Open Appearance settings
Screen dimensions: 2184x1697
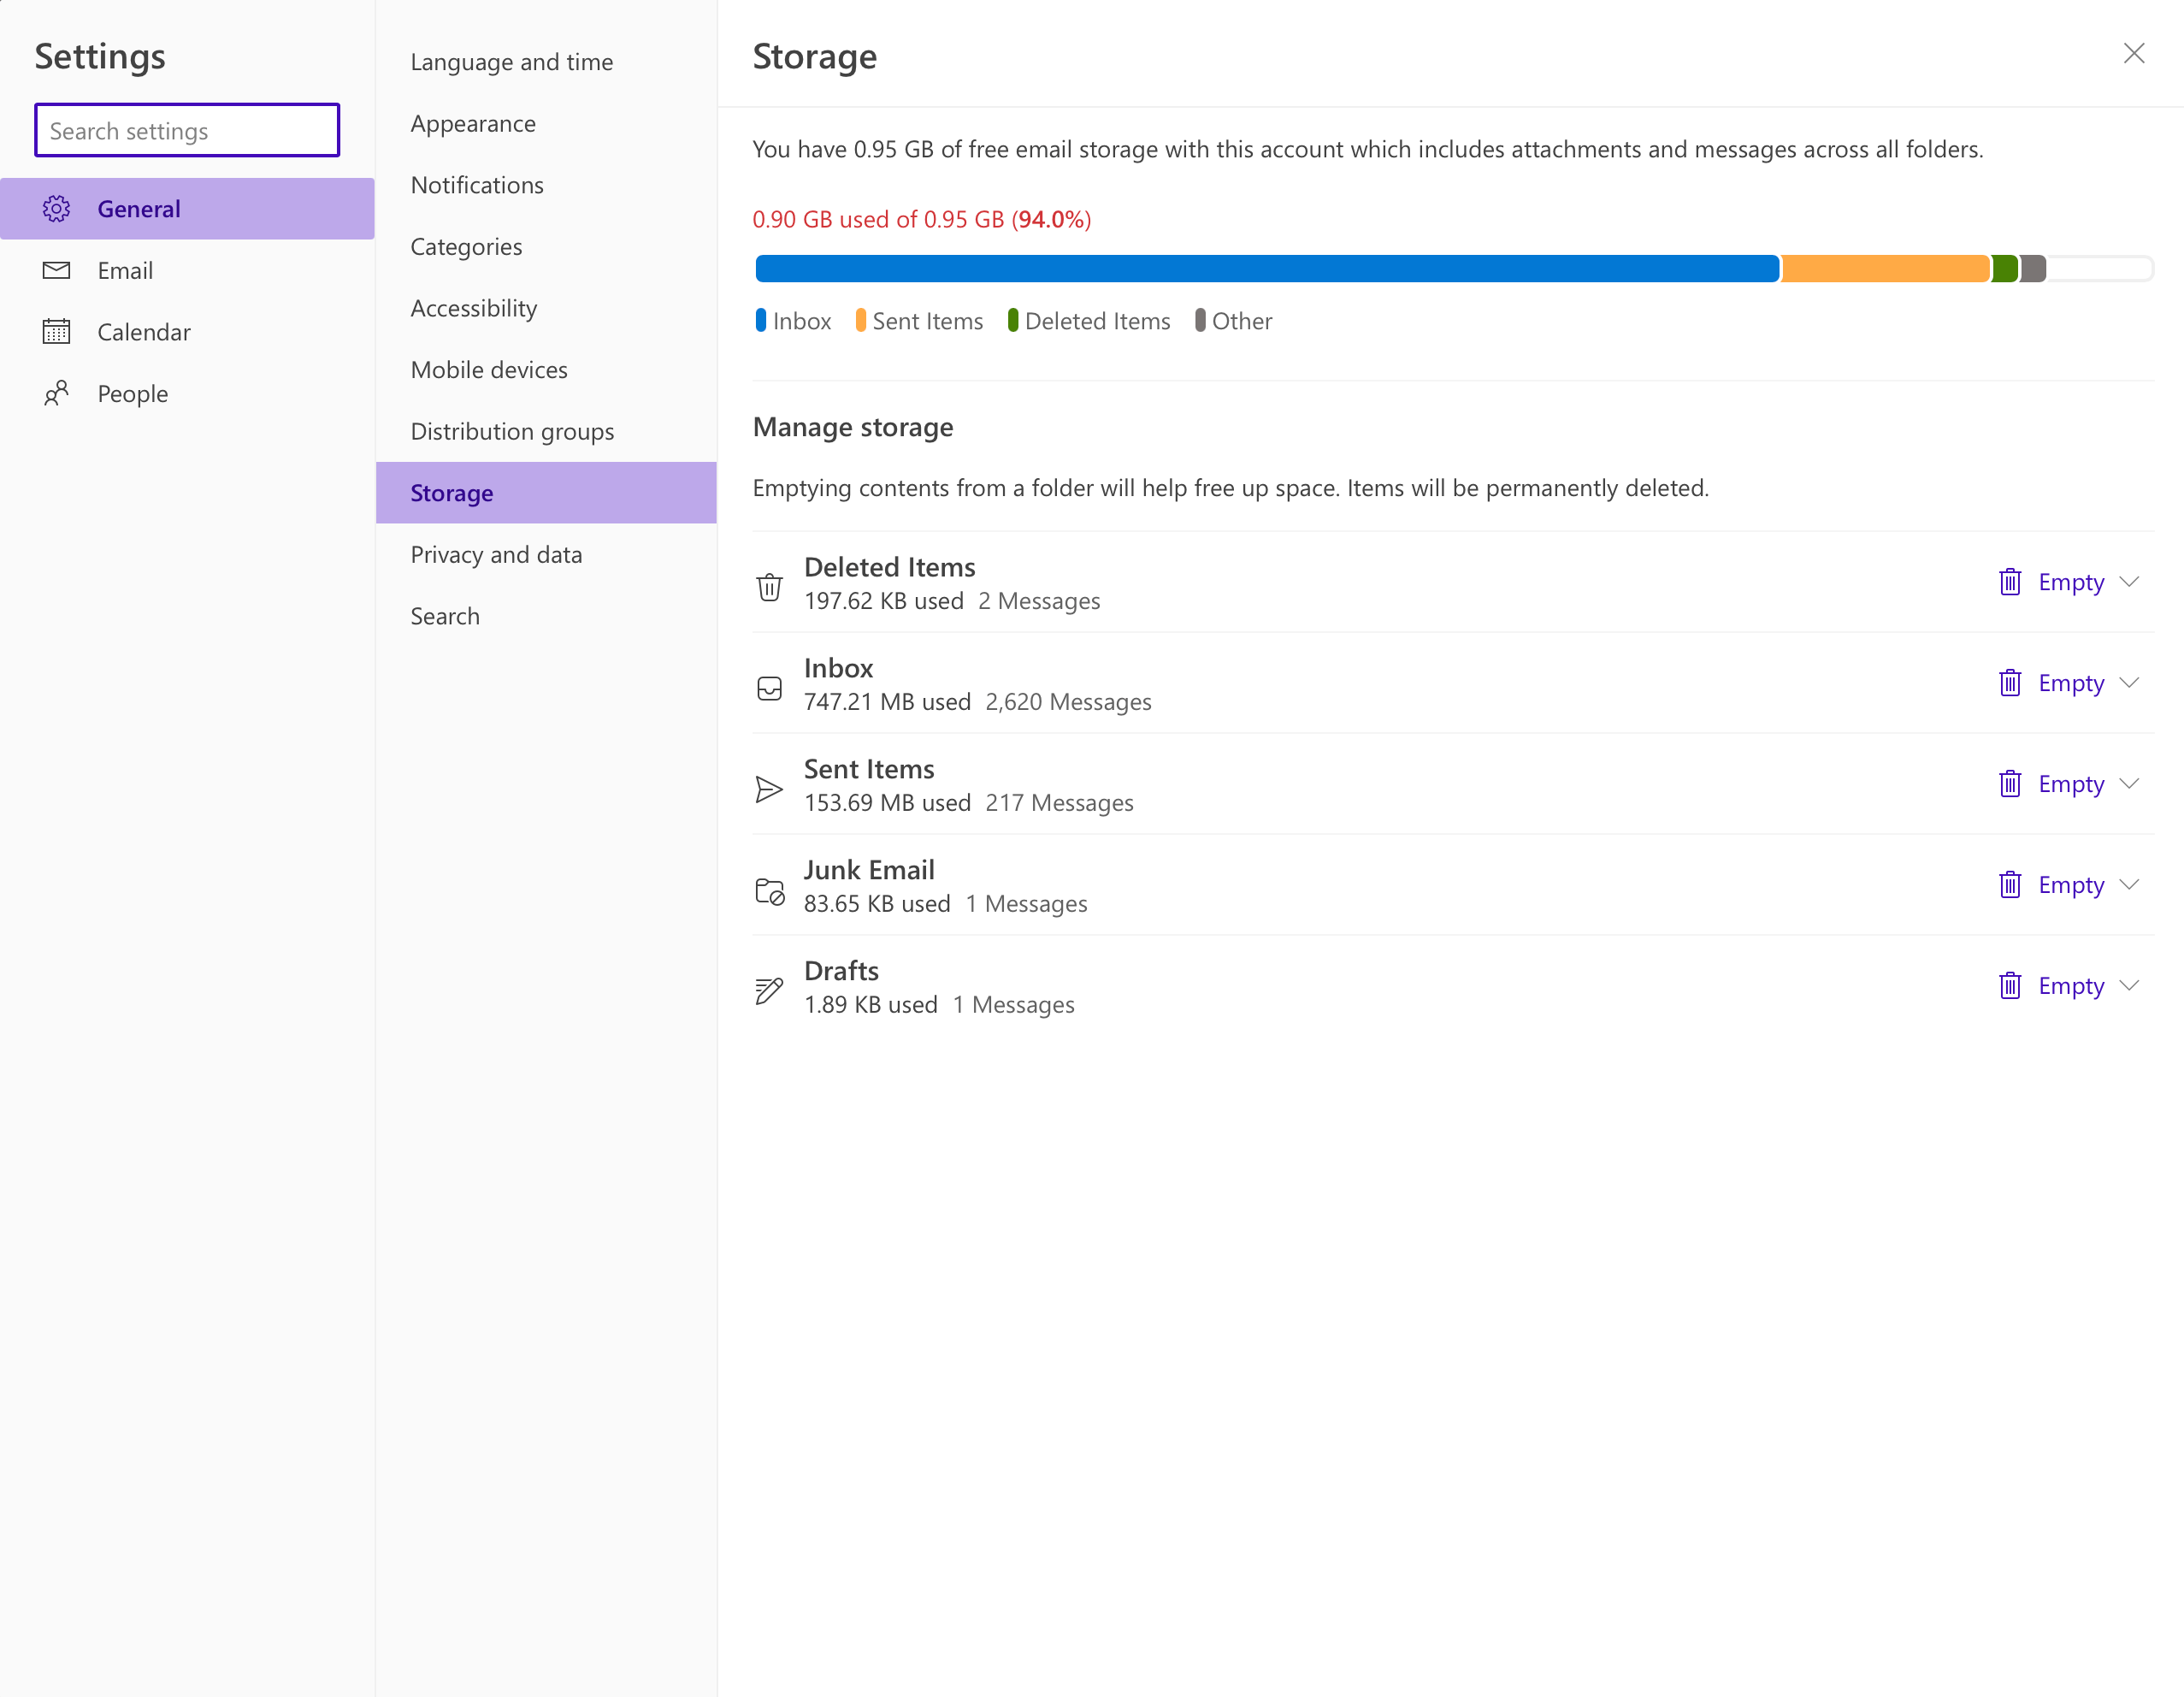tap(546, 123)
